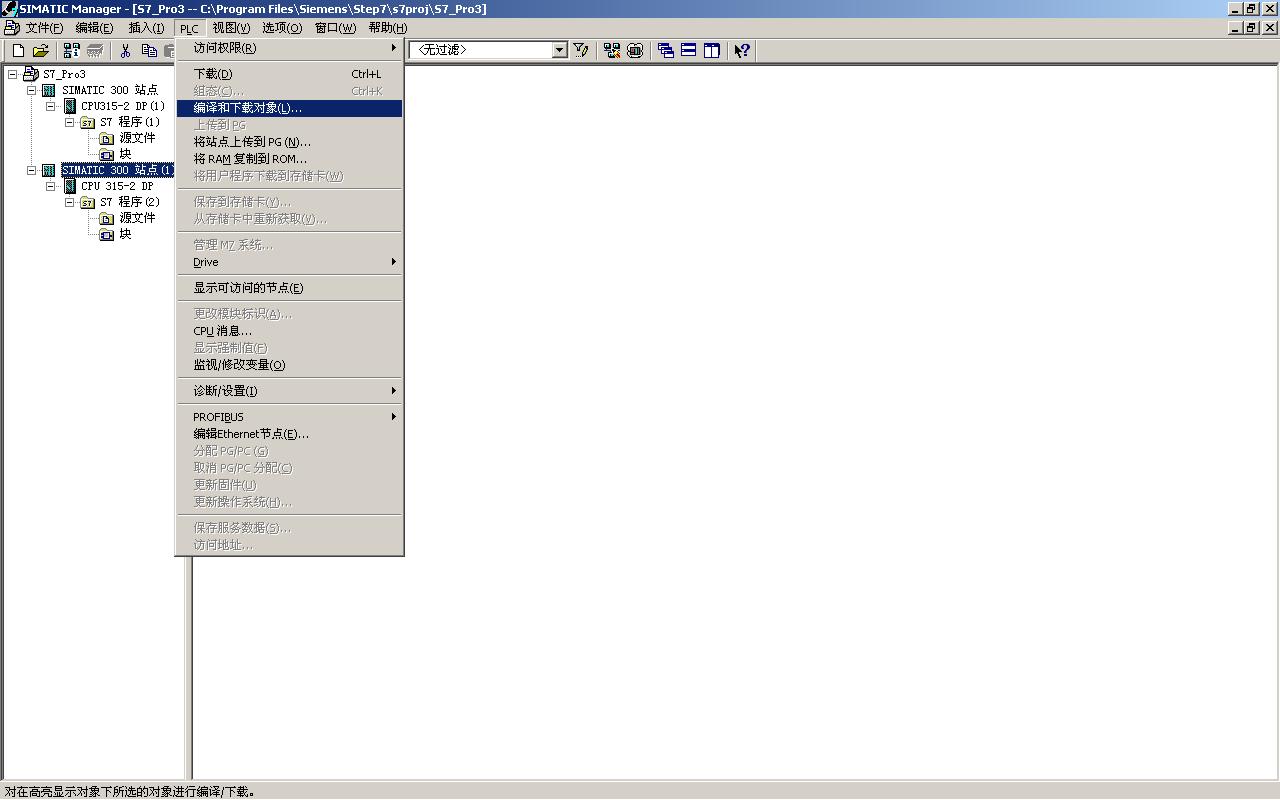Viewport: 1280px width, 800px height.
Task: Click the 块 folder icon under S7 程序(2)
Action: (x=107, y=234)
